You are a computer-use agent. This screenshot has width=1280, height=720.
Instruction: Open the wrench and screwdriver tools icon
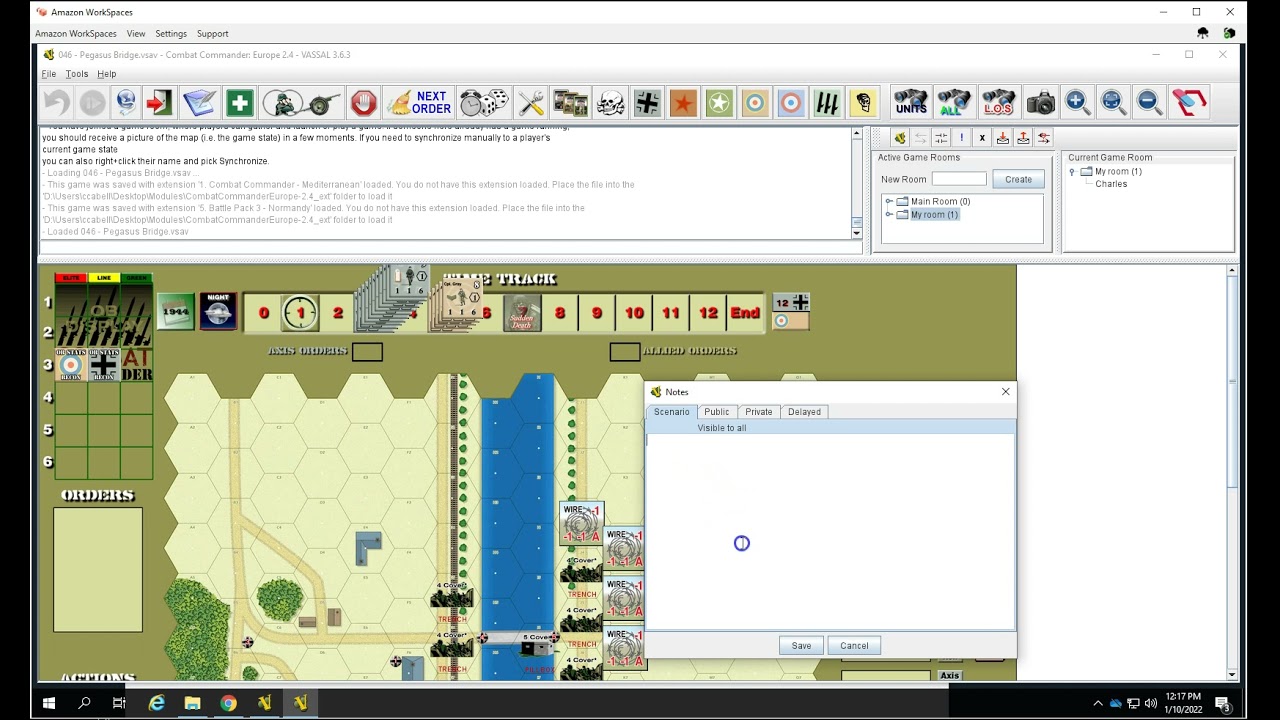531,102
